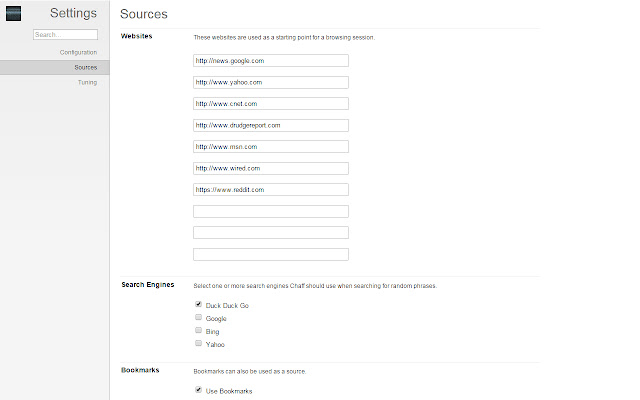
Task: Open the Configuration settings page
Action: pos(78,51)
